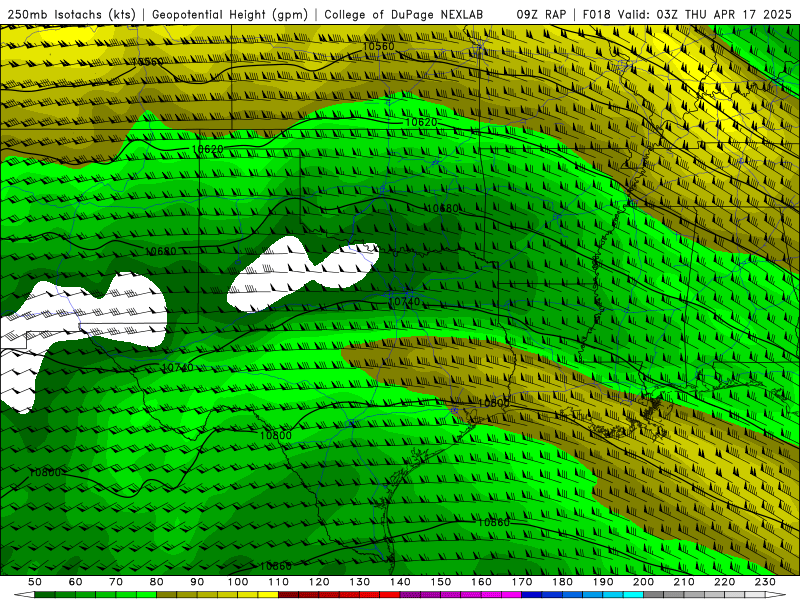Click the left arrow end of the color bar

(x=24, y=595)
